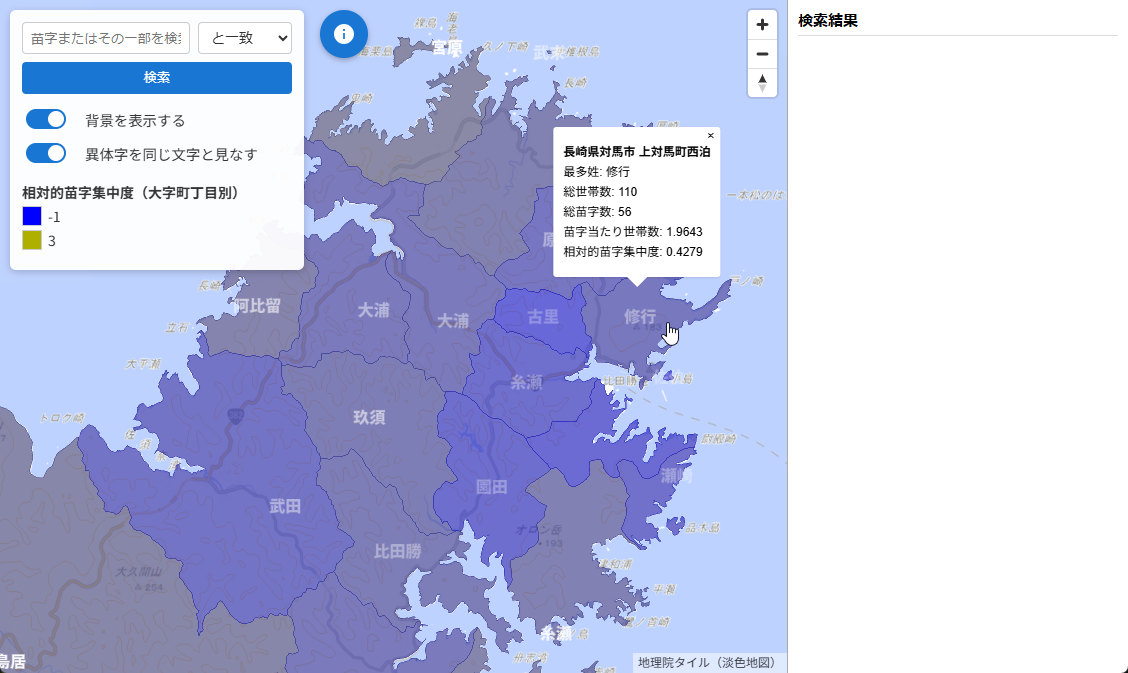Click popup title 長崎県対馬市 上対馬町西泊
1128x673 pixels.
(637, 152)
